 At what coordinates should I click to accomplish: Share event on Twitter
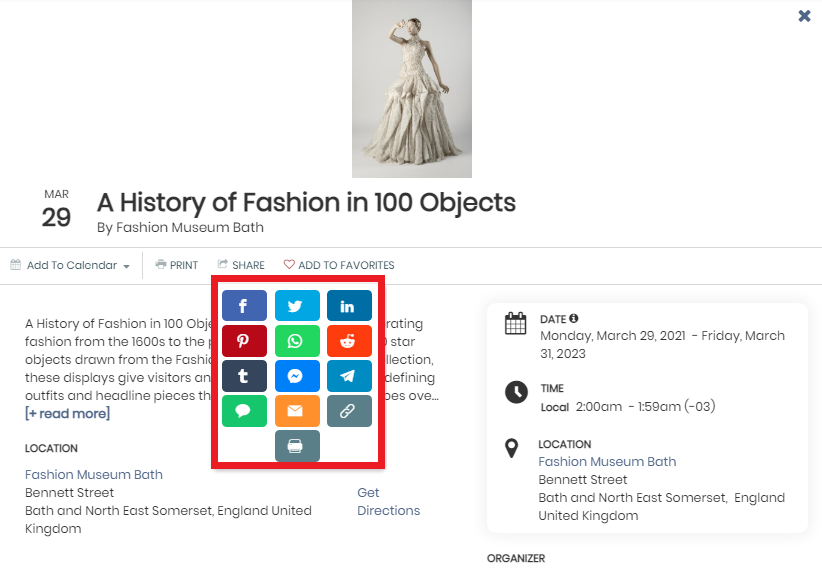(297, 306)
